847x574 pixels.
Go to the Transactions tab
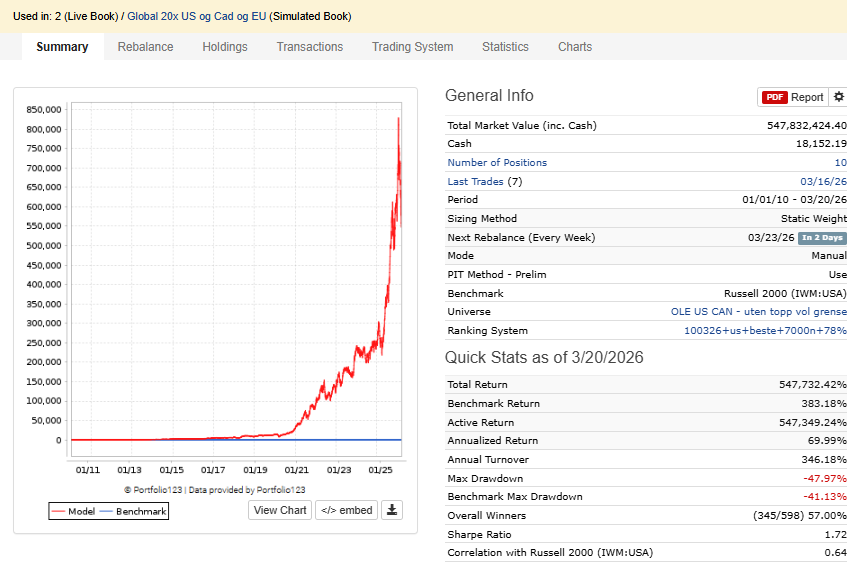pos(309,47)
